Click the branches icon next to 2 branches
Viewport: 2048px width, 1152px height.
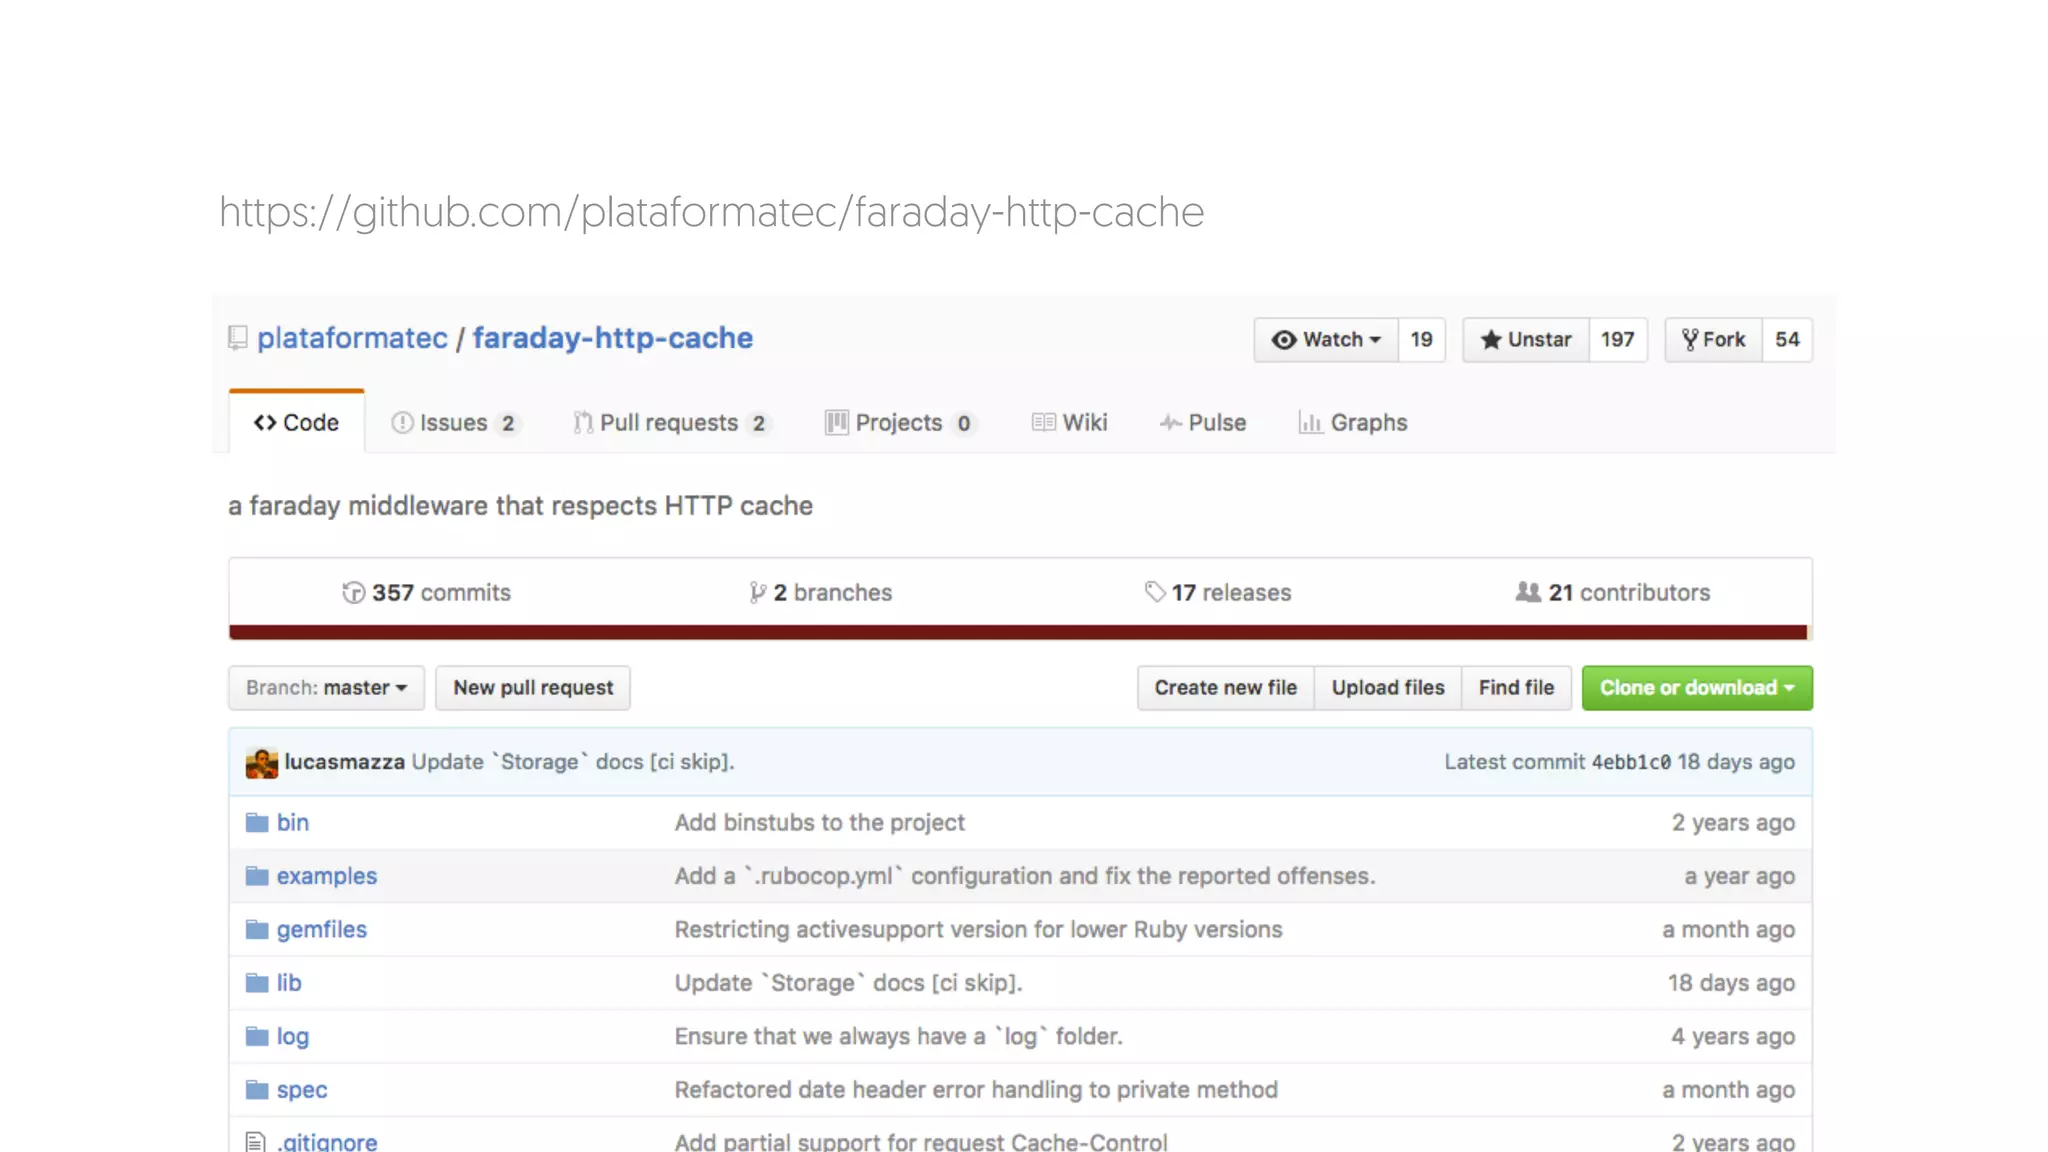[758, 593]
